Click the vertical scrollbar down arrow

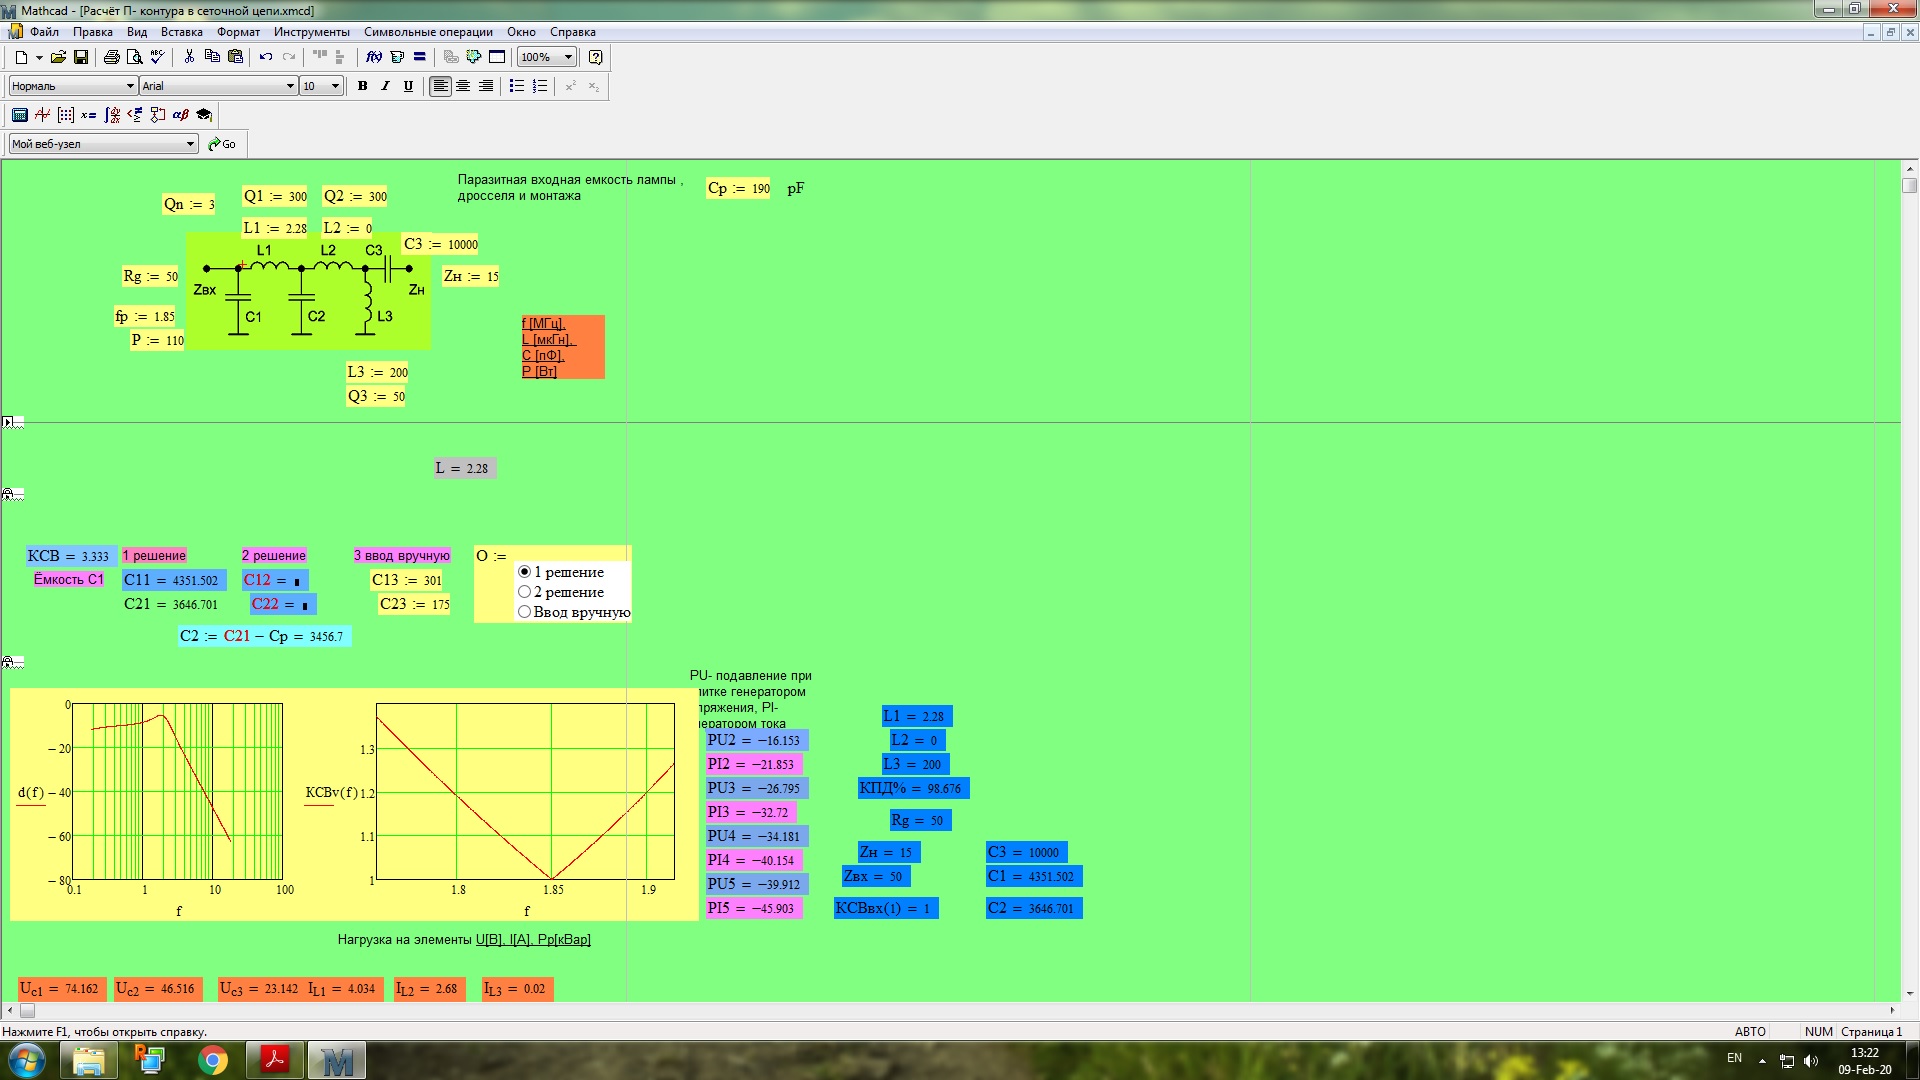point(1910,993)
